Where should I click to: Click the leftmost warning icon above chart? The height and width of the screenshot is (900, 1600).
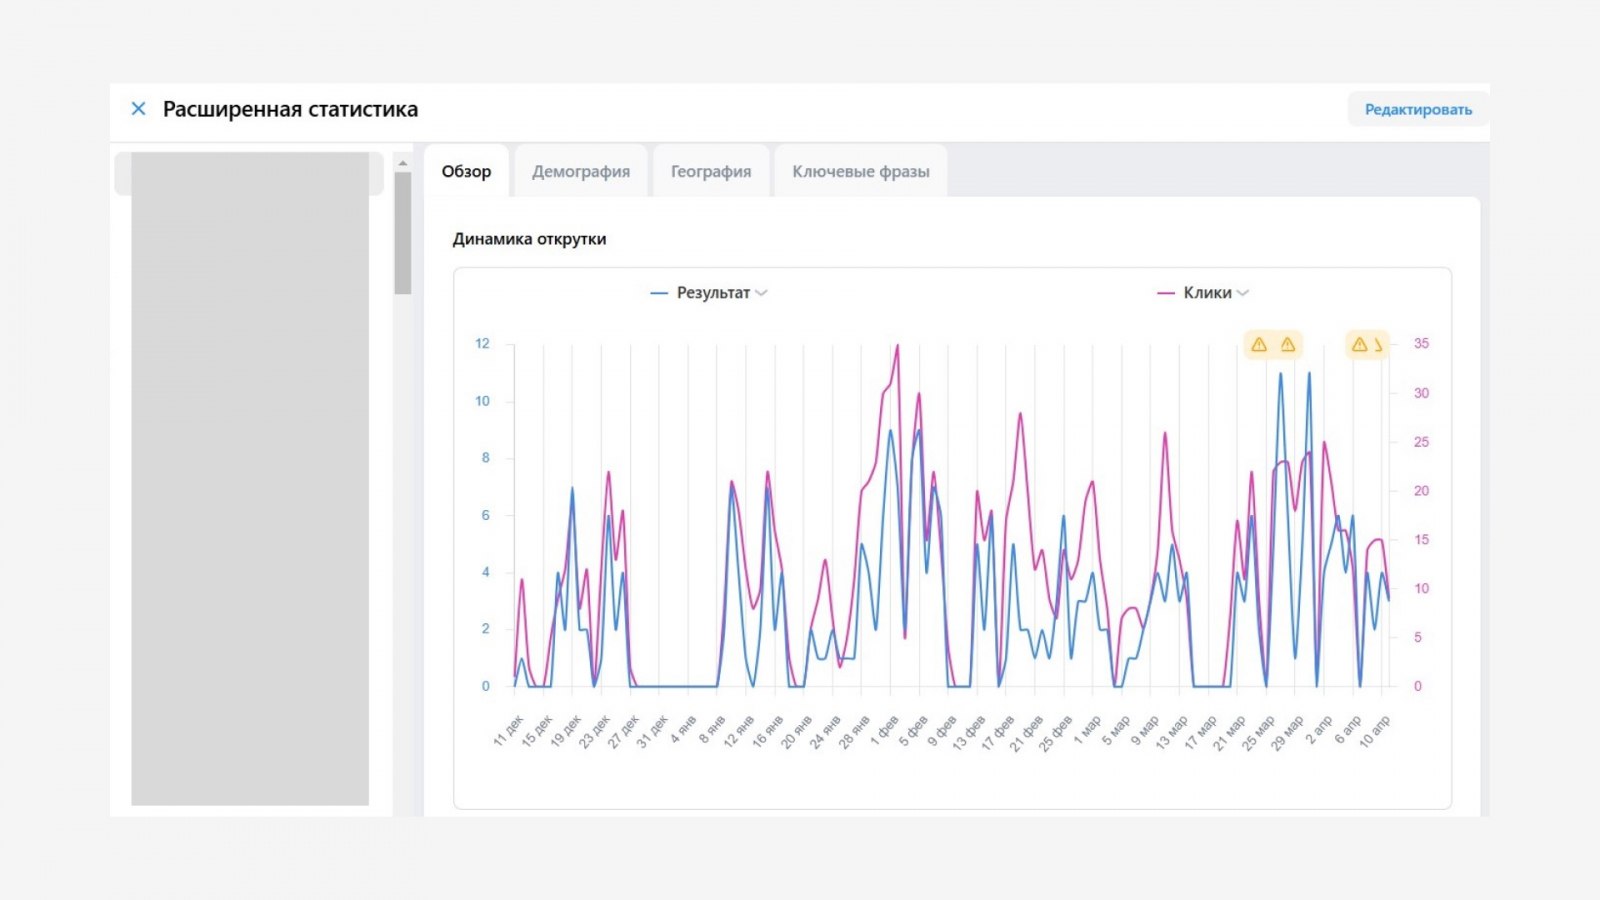1259,345
